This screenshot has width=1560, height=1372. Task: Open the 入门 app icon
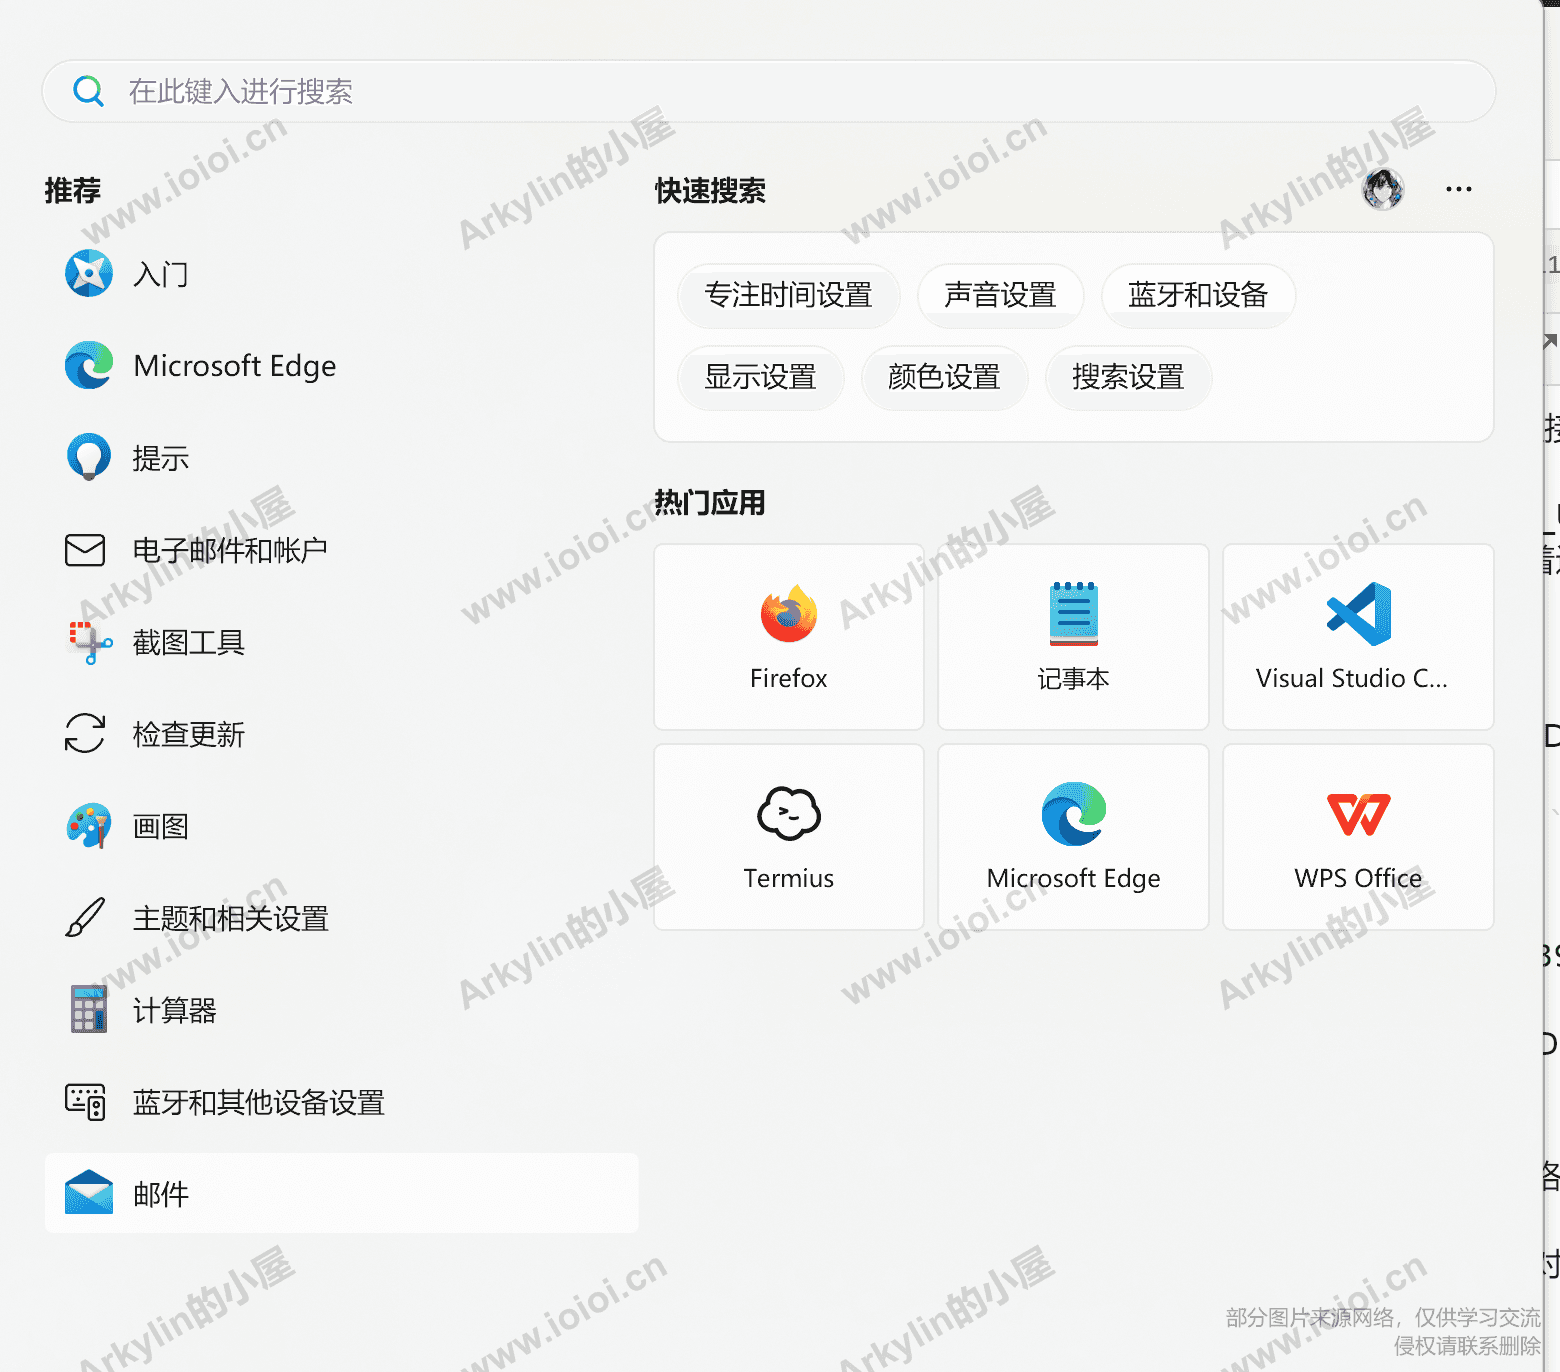click(x=89, y=273)
